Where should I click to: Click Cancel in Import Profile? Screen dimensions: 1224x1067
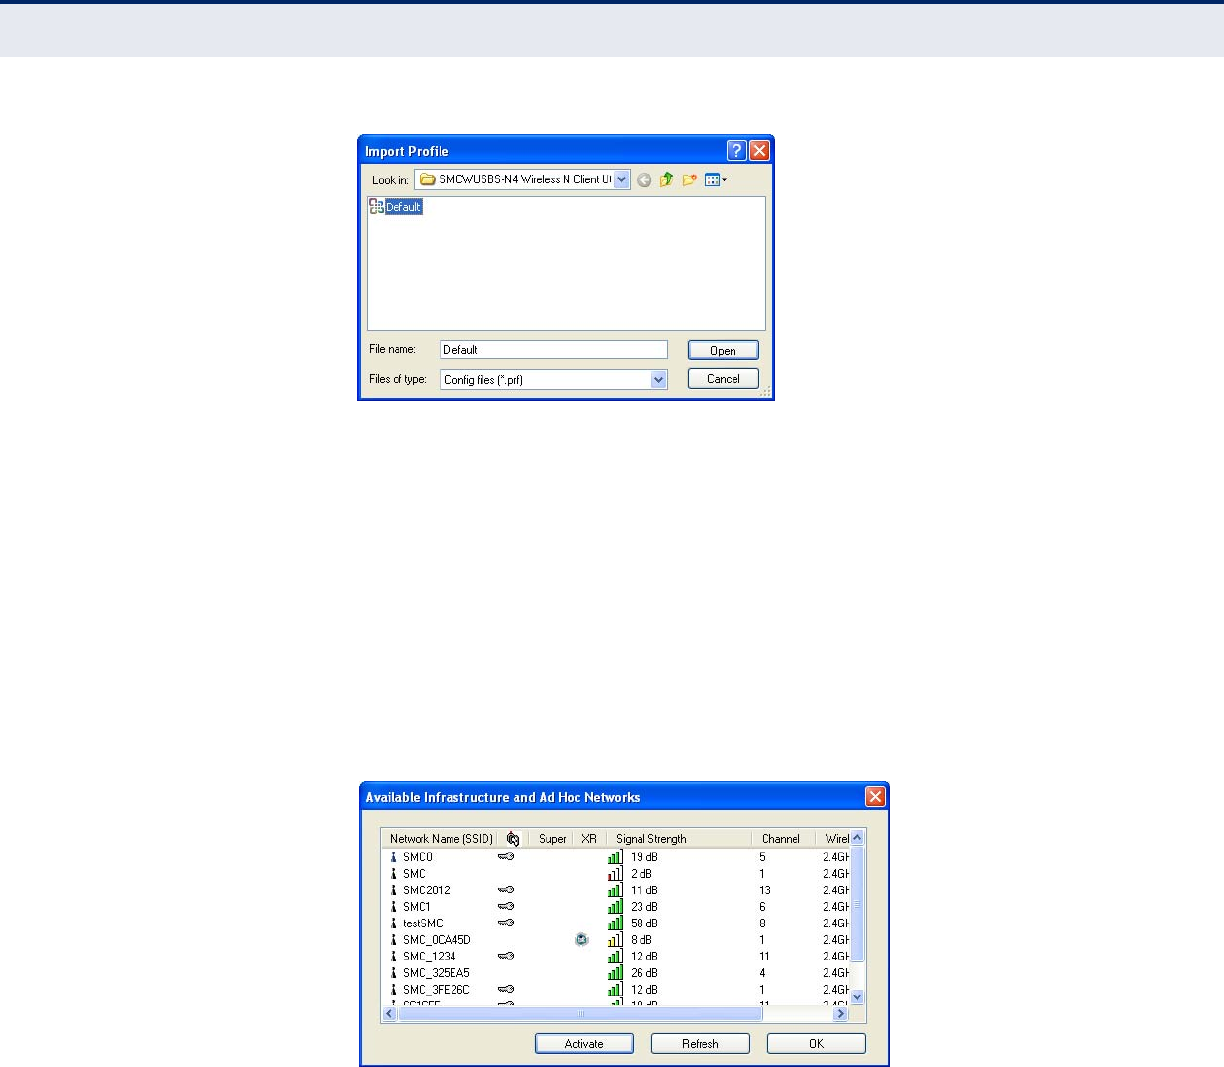[x=723, y=379]
